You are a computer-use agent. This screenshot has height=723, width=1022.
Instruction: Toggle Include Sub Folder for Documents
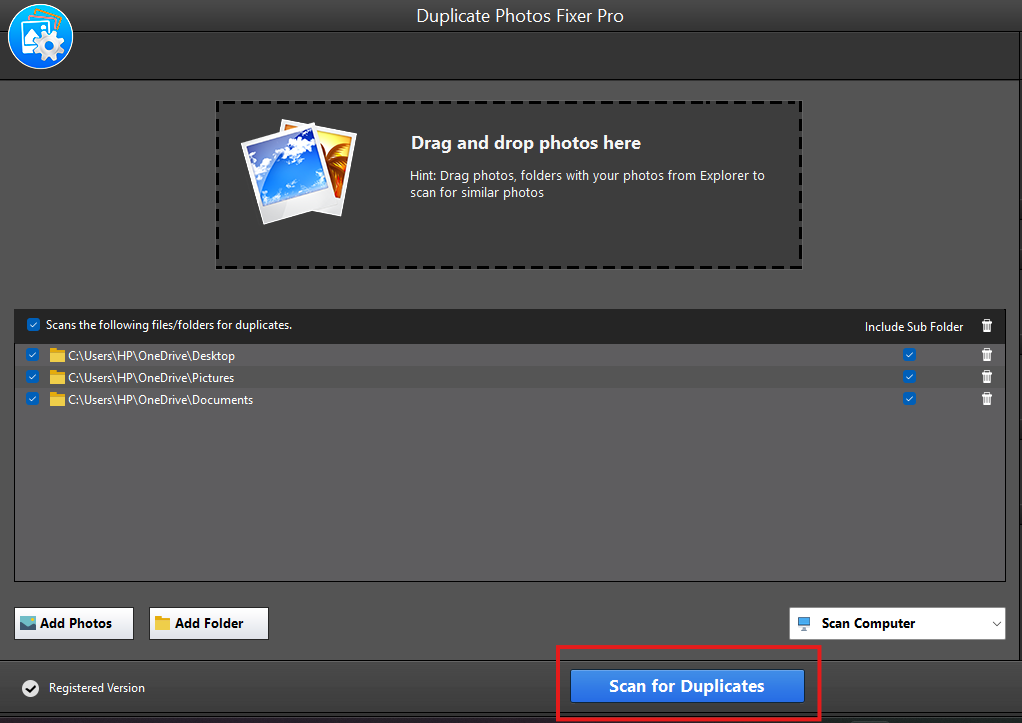(909, 398)
